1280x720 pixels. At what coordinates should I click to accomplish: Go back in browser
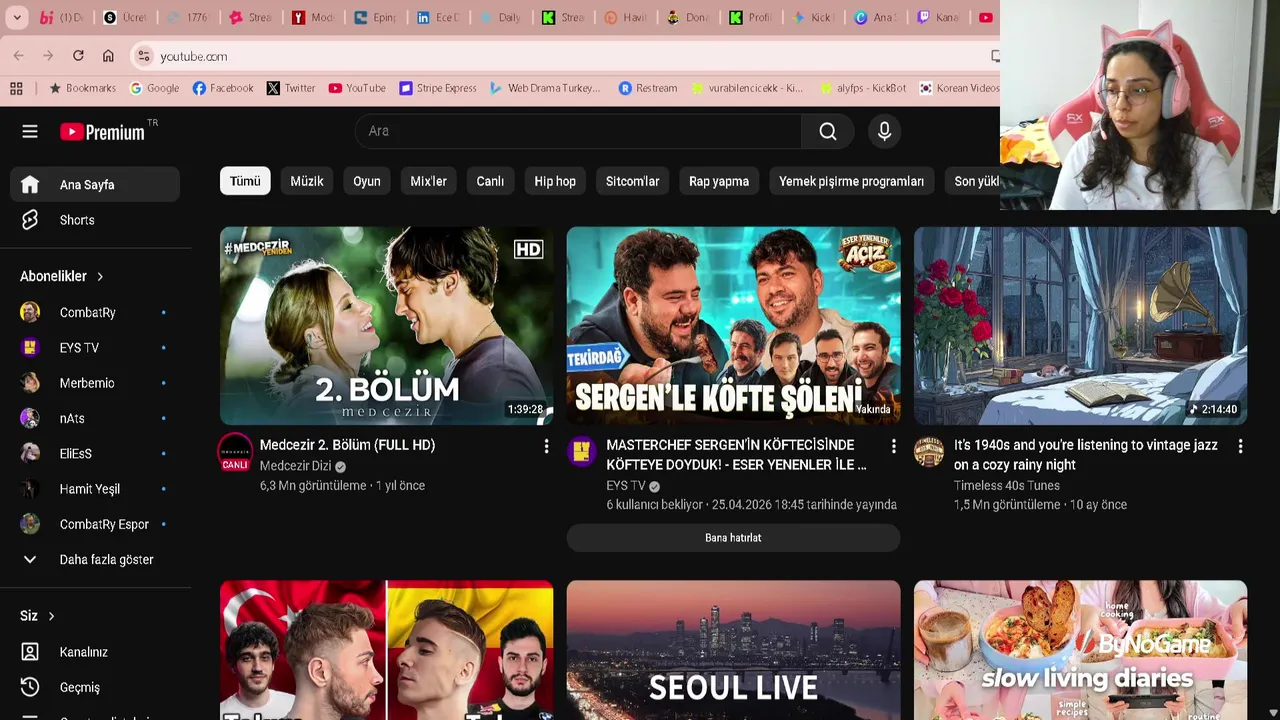(x=19, y=56)
